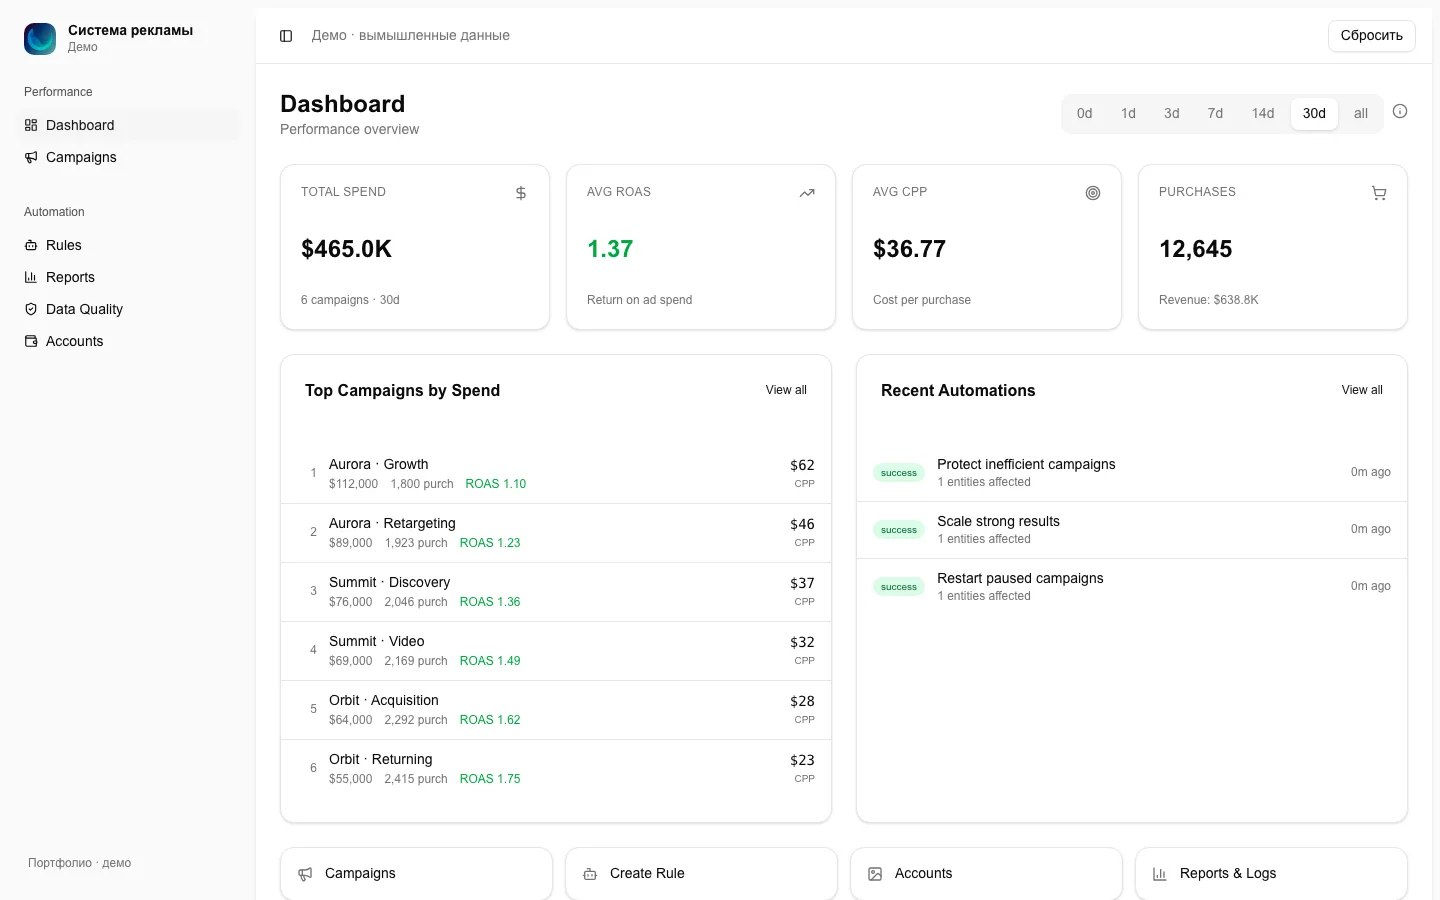The width and height of the screenshot is (1440, 900).
Task: Click the info icon beside date range
Action: [x=1400, y=111]
